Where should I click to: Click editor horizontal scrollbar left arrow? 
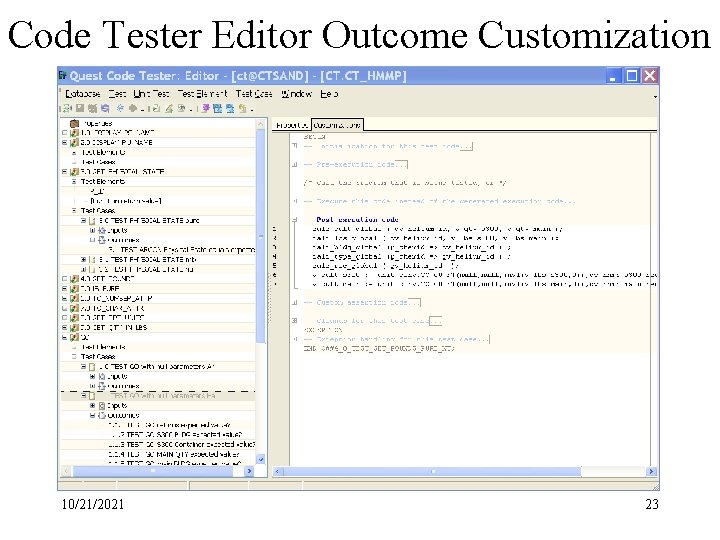click(277, 472)
